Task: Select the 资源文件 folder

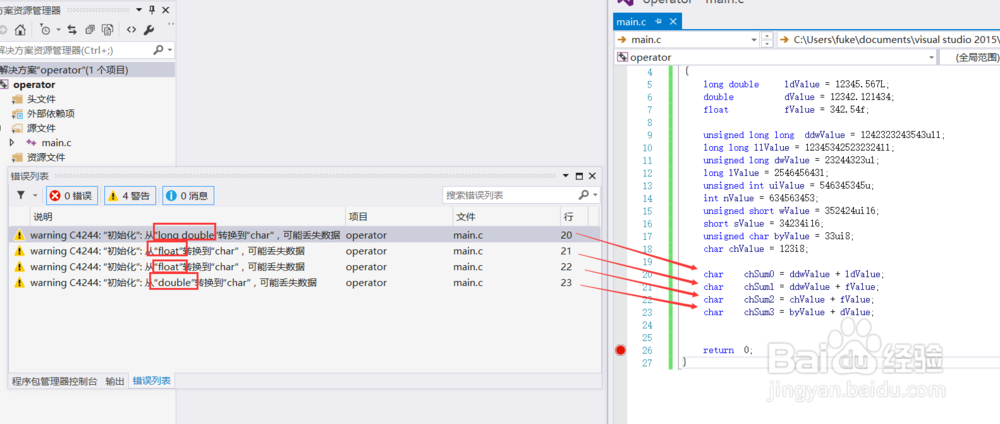Action: (46, 157)
